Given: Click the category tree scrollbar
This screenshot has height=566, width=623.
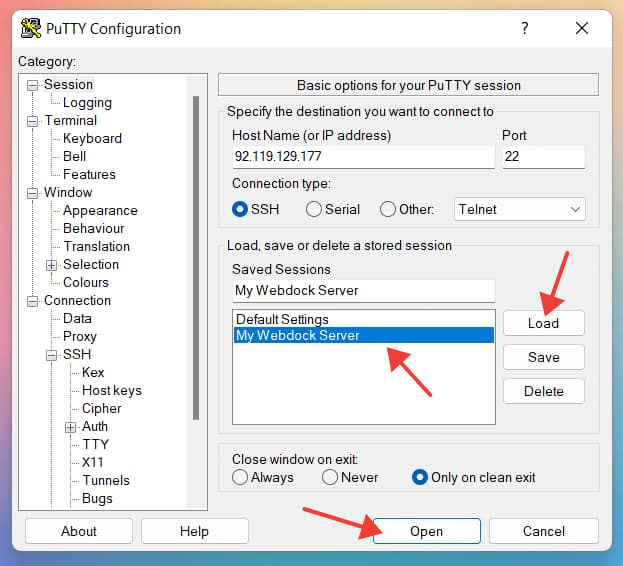Looking at the screenshot, I should [195, 250].
